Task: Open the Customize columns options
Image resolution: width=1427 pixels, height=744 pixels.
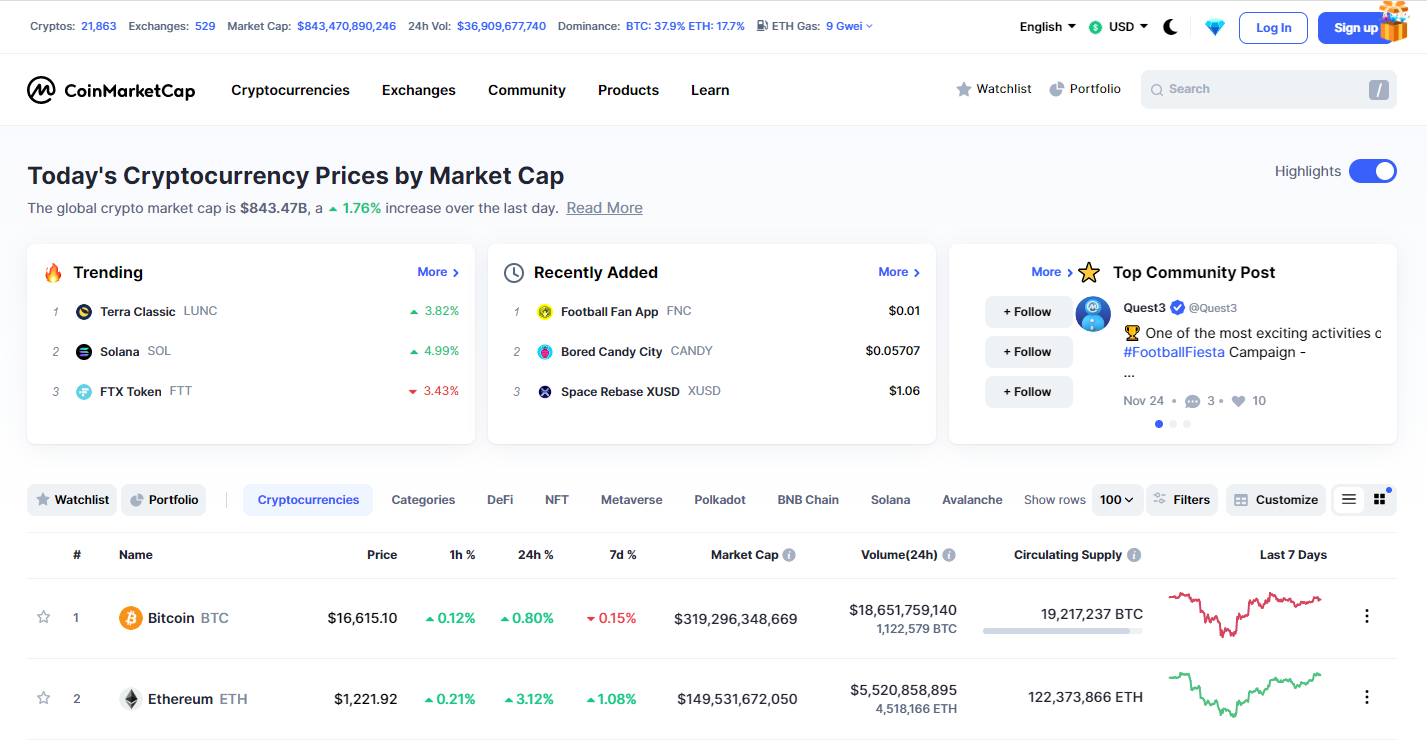Action: tap(1276, 500)
